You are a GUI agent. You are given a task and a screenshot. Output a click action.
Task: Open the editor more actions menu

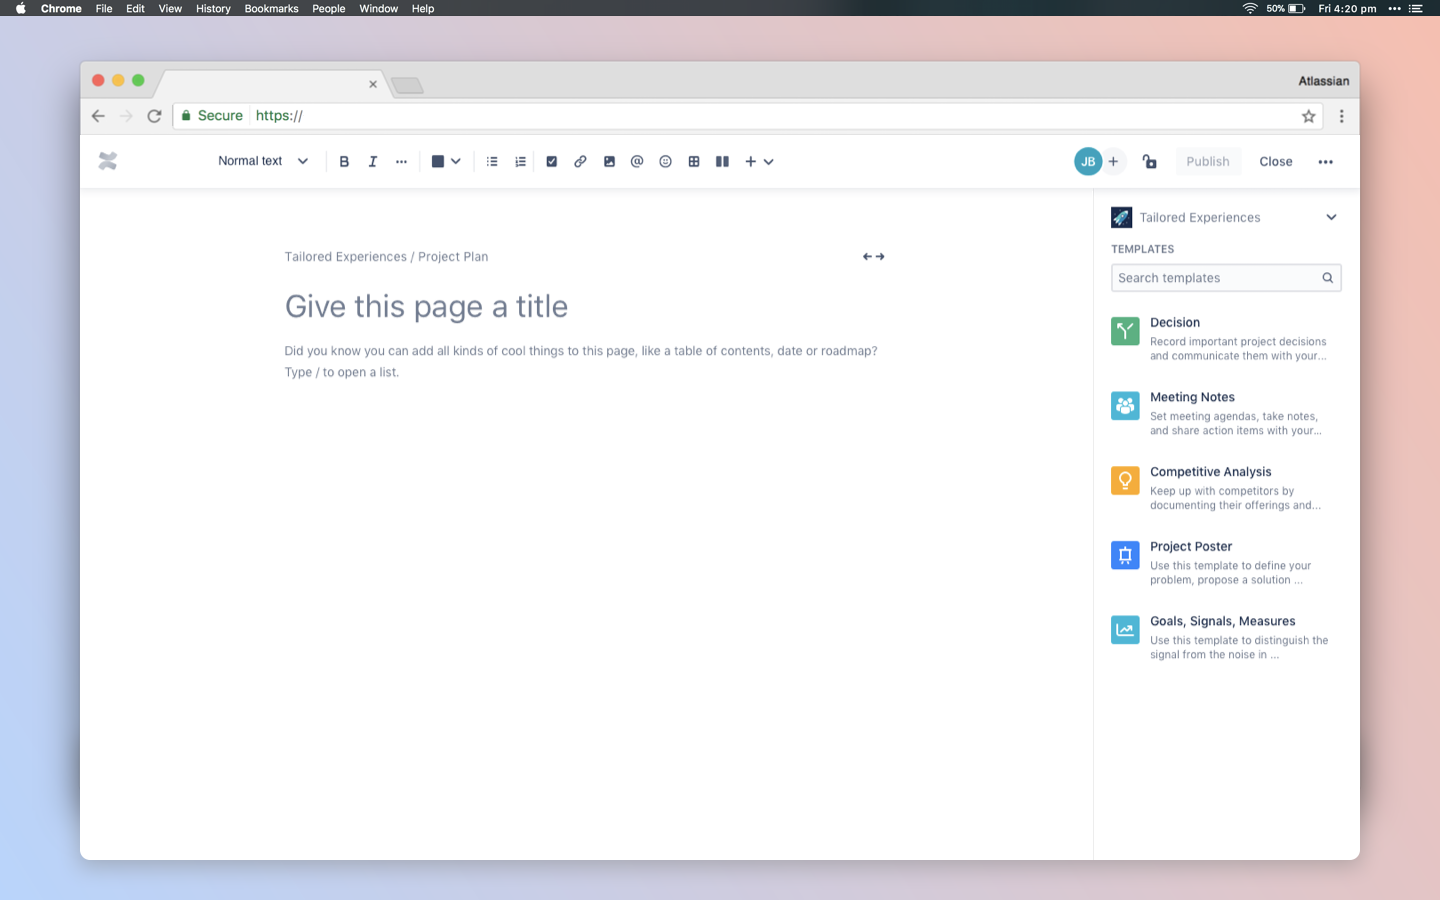coord(1325,162)
